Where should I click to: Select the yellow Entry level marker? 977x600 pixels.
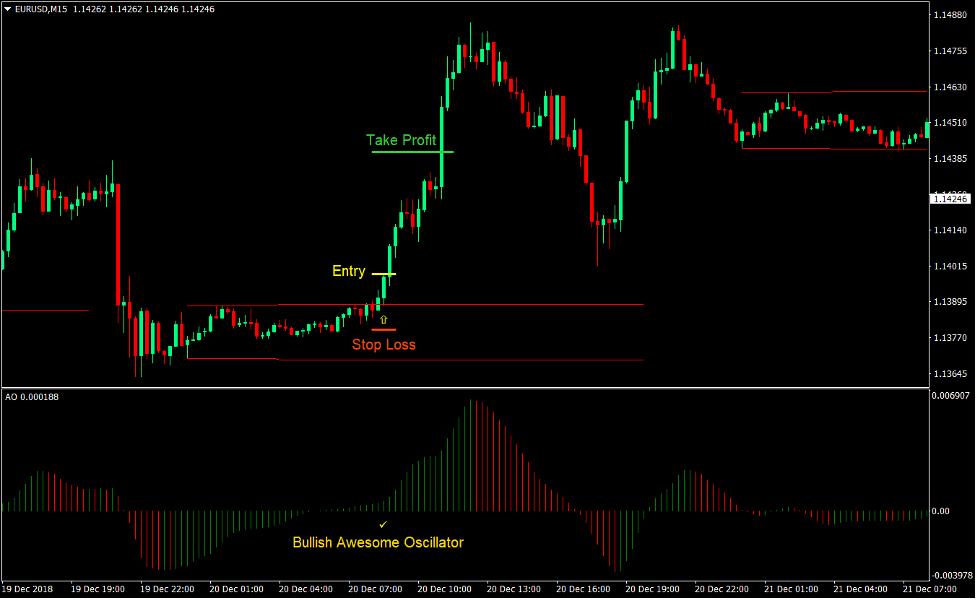coord(383,272)
